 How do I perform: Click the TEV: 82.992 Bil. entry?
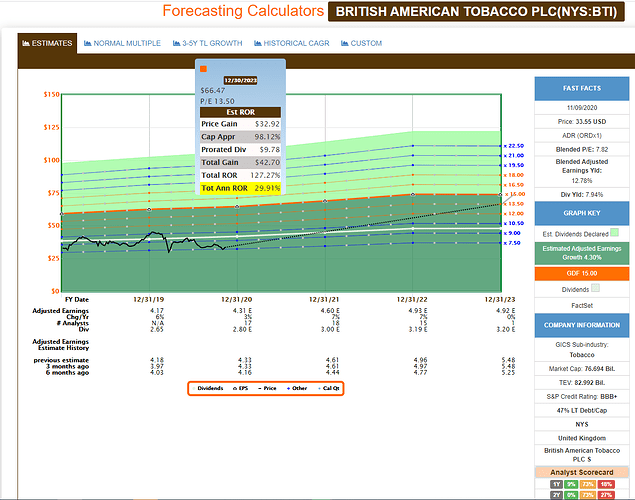click(582, 383)
